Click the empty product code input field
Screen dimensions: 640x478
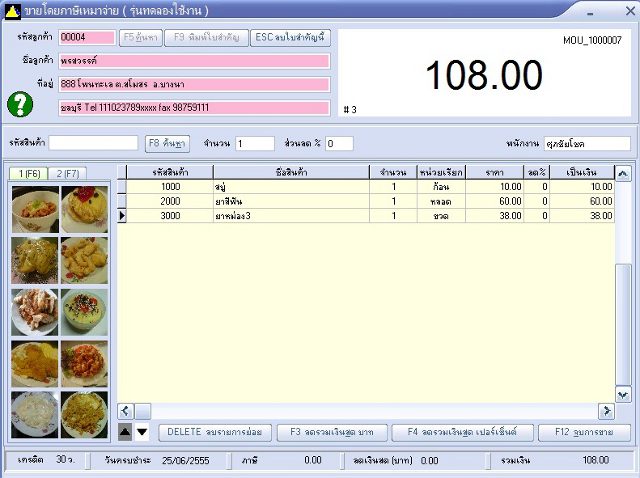tap(93, 143)
